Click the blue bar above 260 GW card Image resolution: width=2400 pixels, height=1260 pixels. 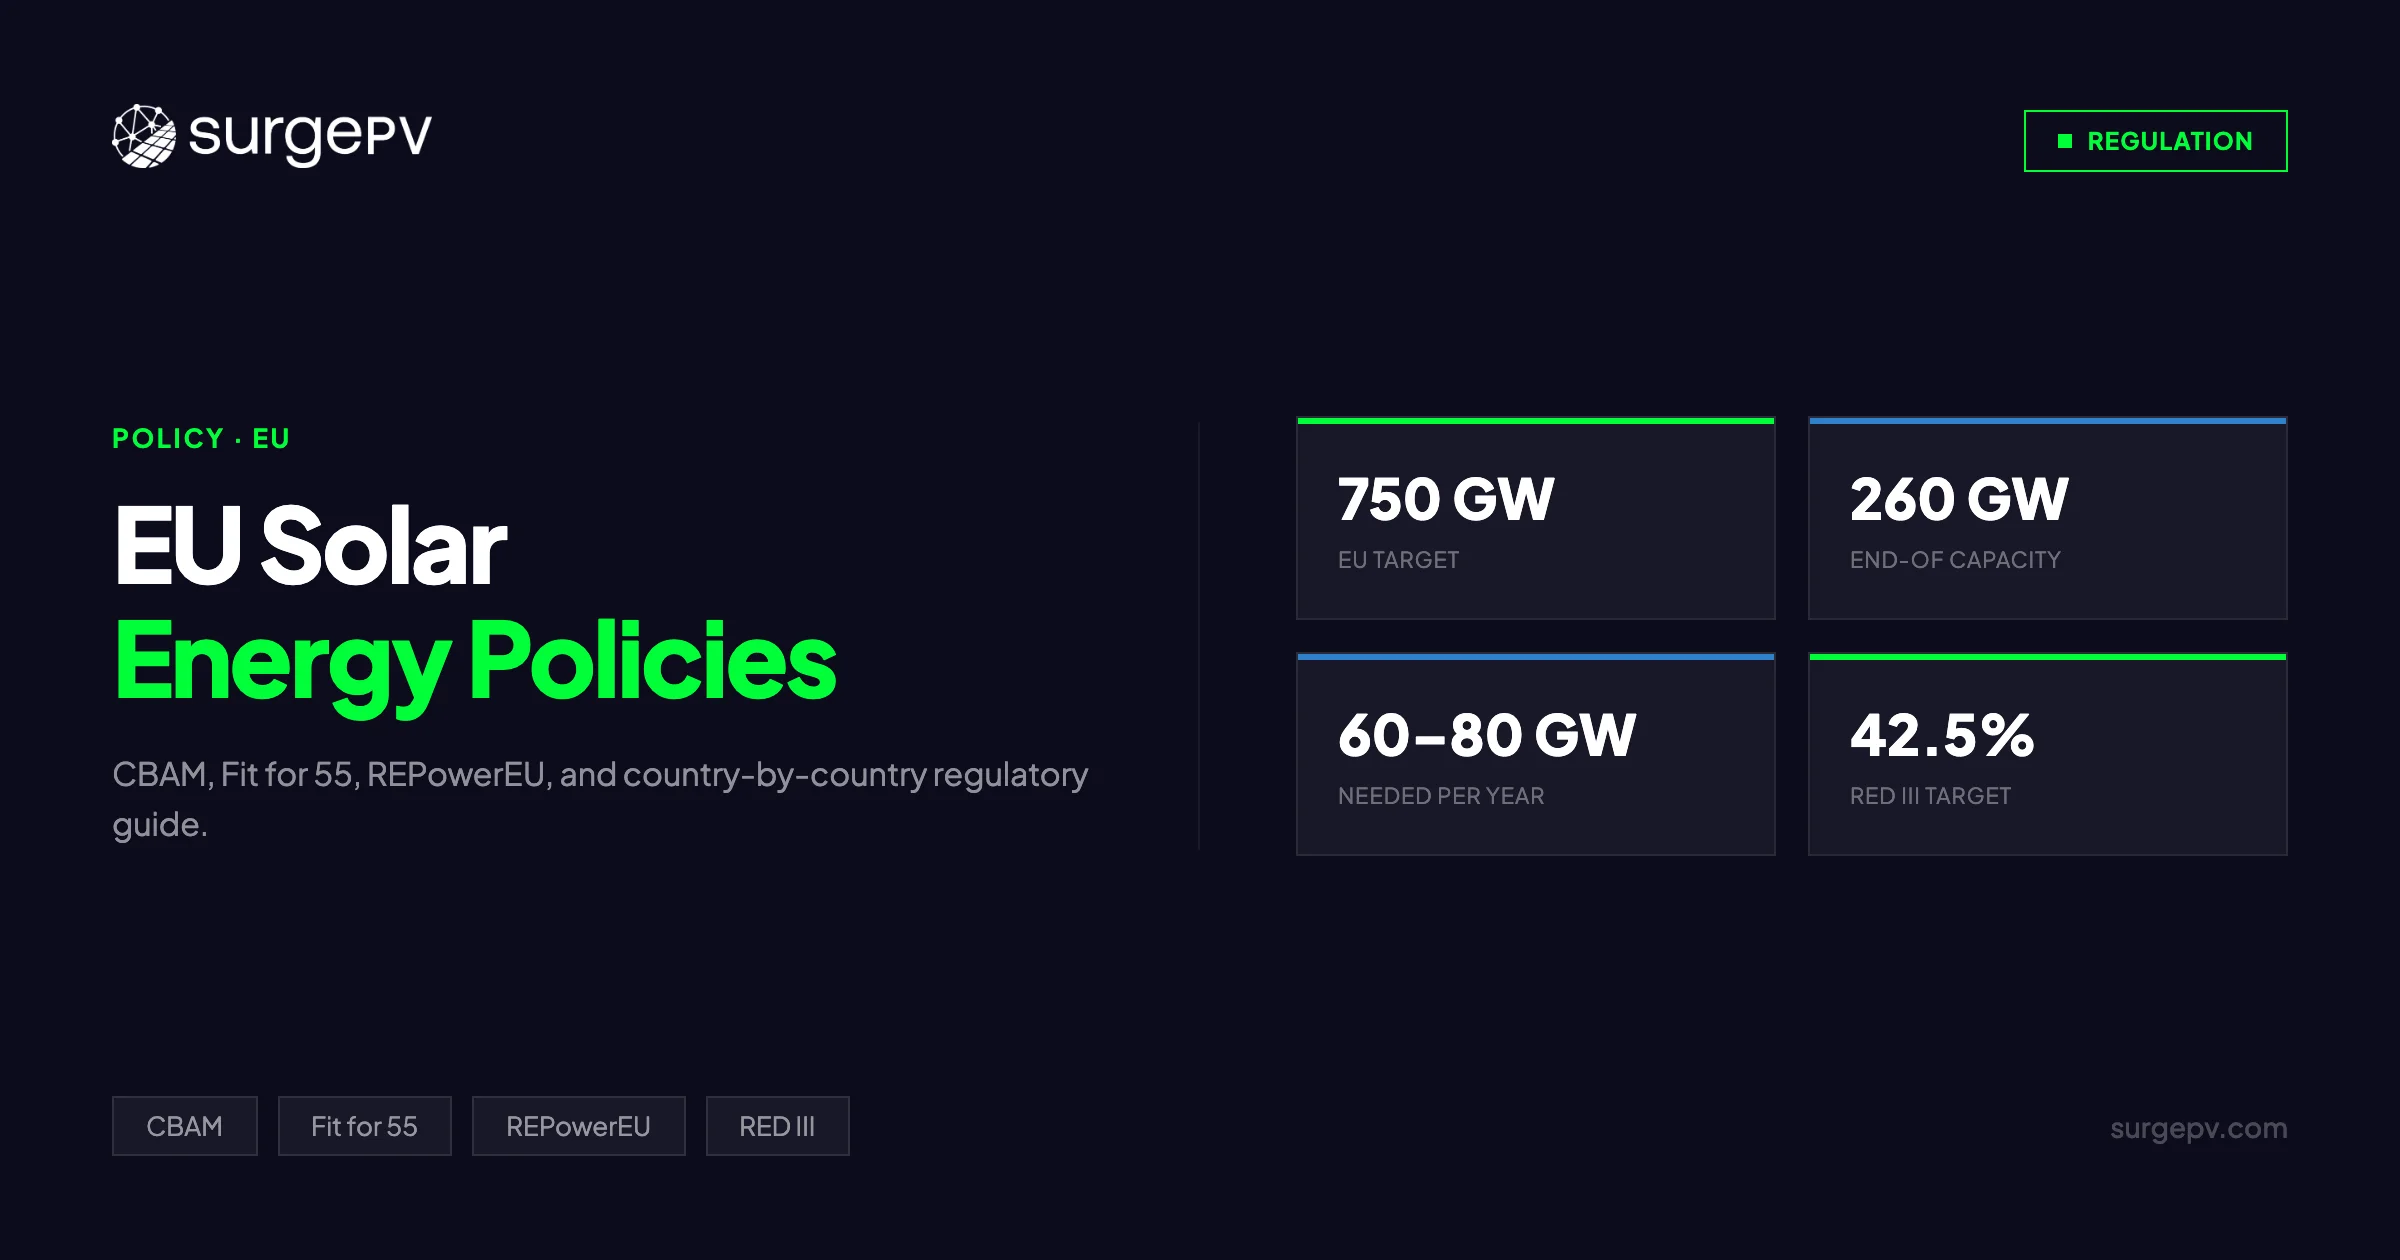pyautogui.click(x=2047, y=421)
